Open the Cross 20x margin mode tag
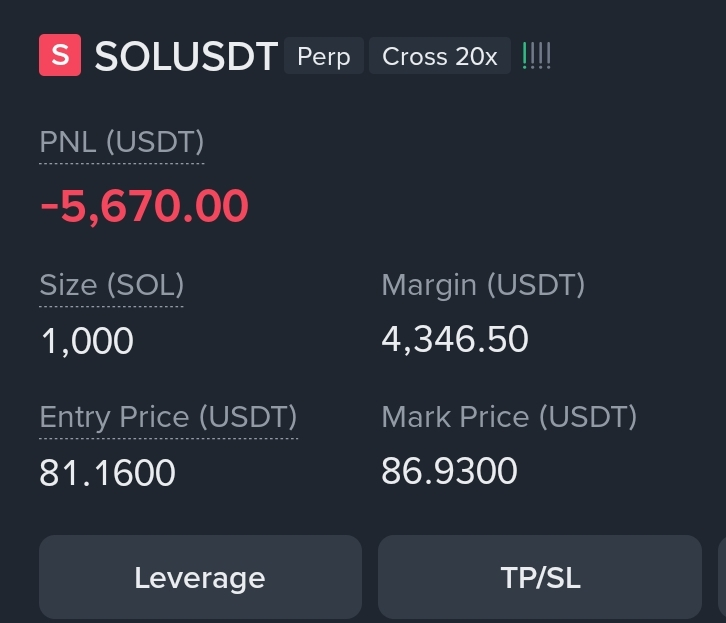726x623 pixels. tap(440, 56)
